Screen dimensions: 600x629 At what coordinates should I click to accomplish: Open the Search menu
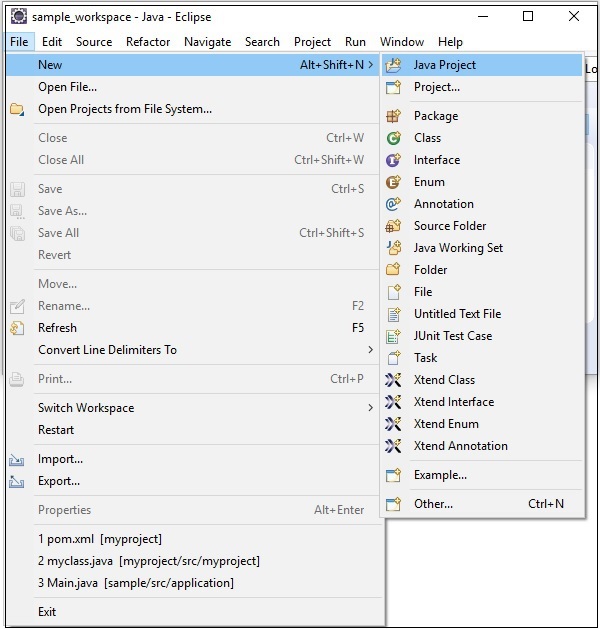[262, 42]
